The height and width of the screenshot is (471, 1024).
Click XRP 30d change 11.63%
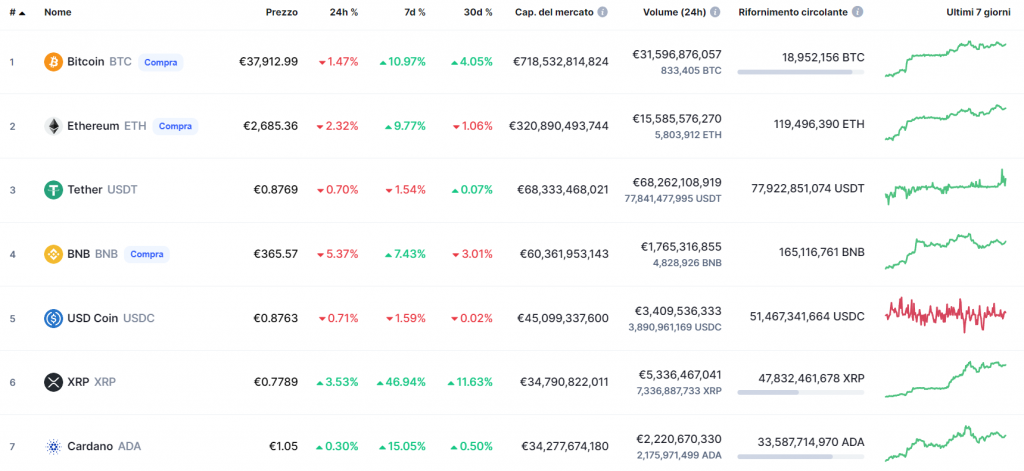click(470, 382)
